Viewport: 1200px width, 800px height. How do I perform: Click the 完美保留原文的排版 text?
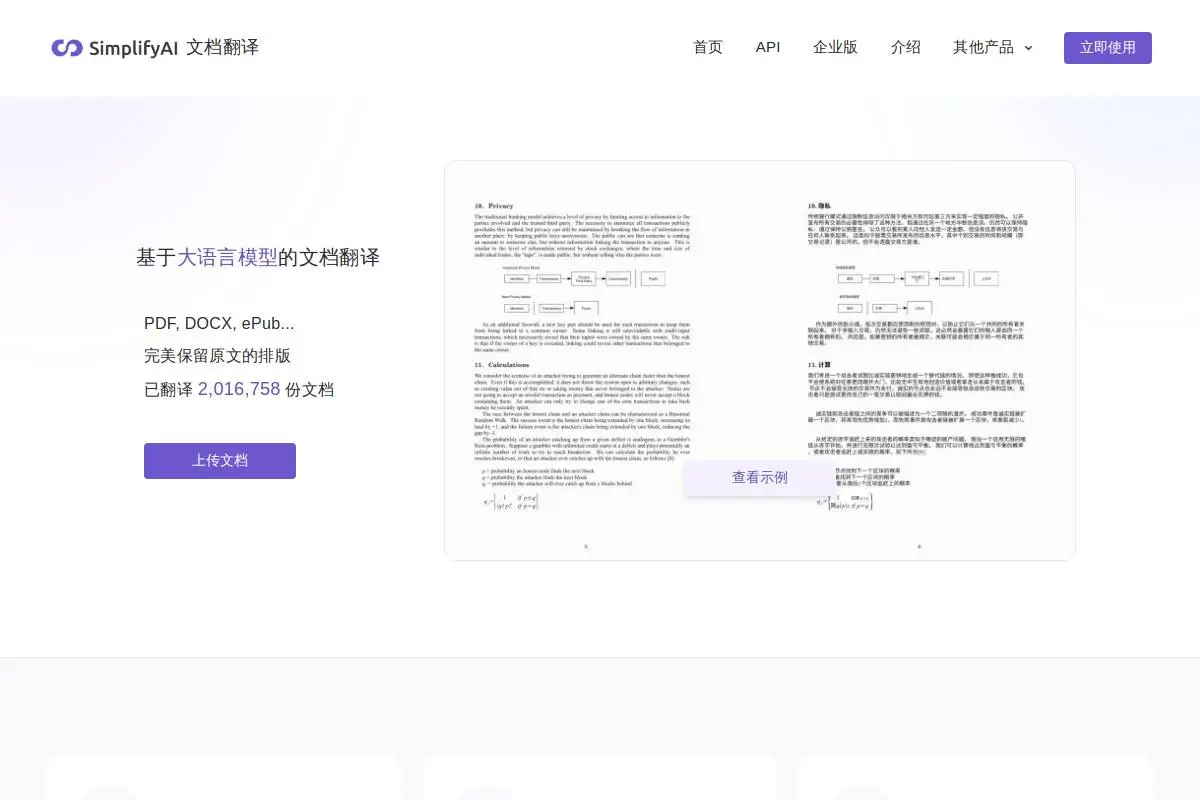point(217,356)
